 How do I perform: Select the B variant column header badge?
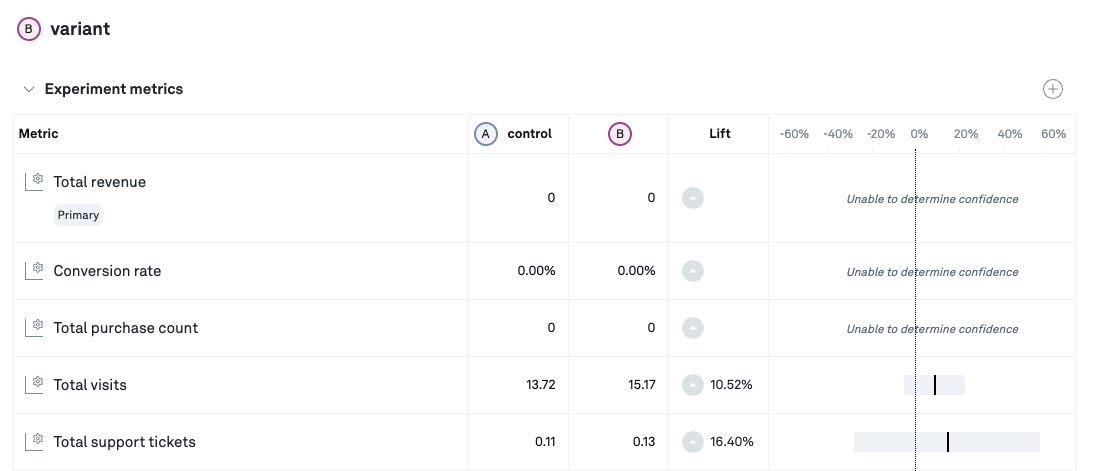(x=620, y=134)
